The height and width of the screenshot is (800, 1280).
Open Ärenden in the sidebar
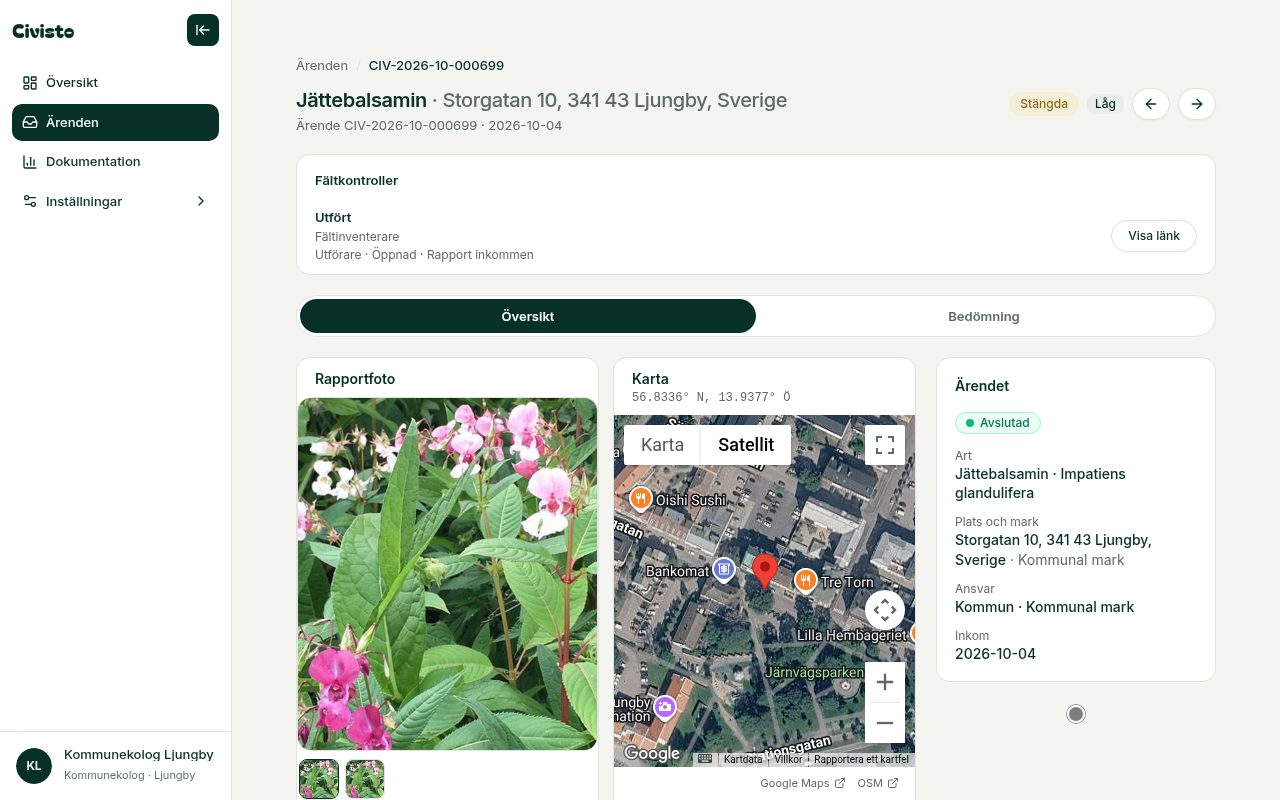tap(115, 122)
